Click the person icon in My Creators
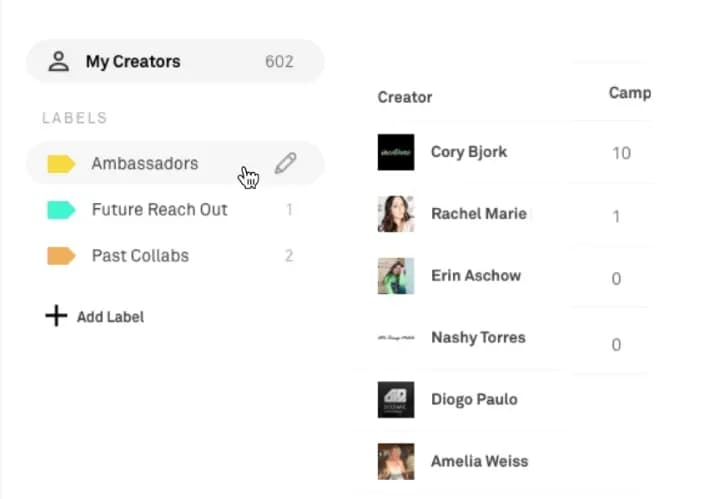The image size is (718, 499). coord(59,61)
